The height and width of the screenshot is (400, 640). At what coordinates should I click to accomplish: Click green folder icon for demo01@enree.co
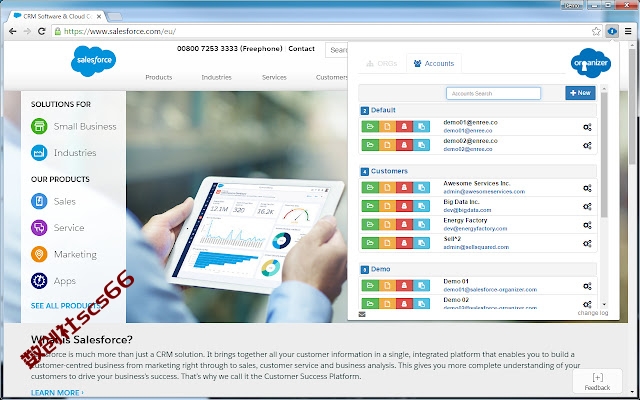click(x=370, y=127)
